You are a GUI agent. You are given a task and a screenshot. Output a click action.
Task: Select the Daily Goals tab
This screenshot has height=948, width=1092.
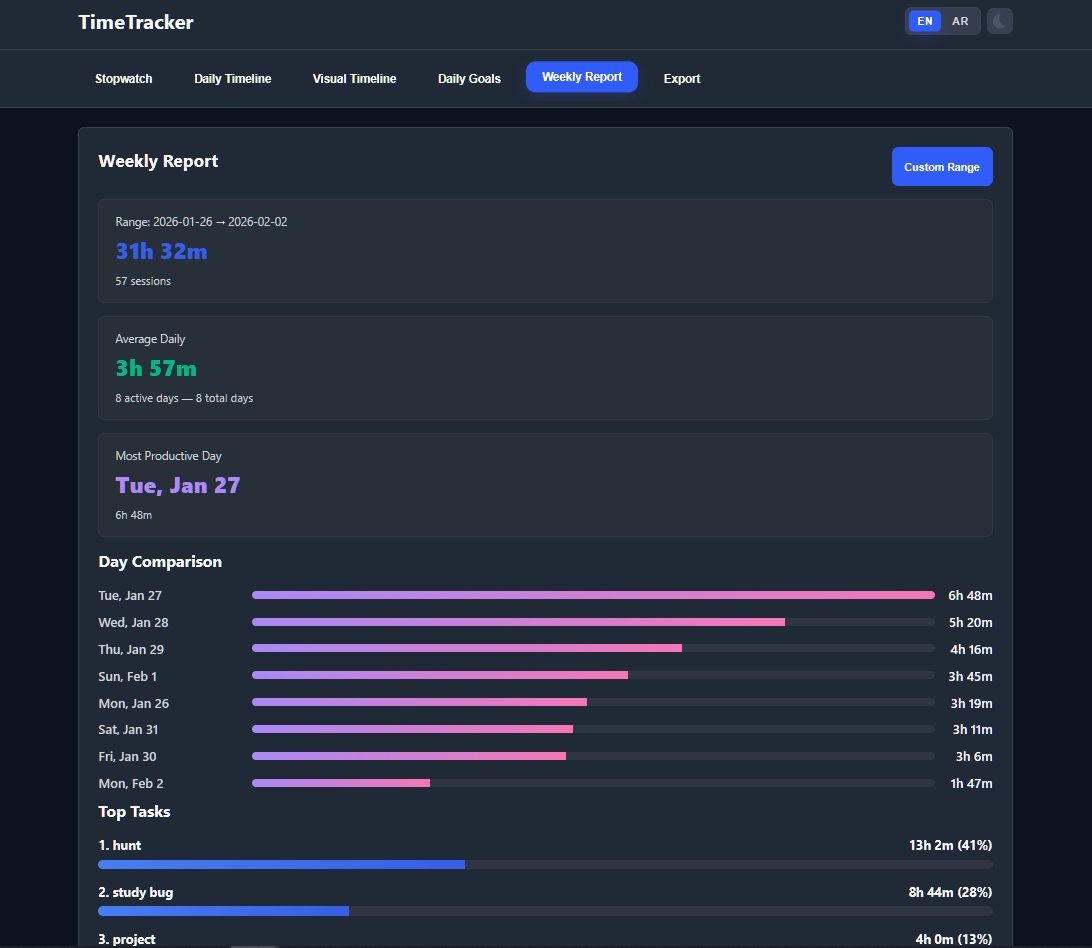pyautogui.click(x=469, y=79)
